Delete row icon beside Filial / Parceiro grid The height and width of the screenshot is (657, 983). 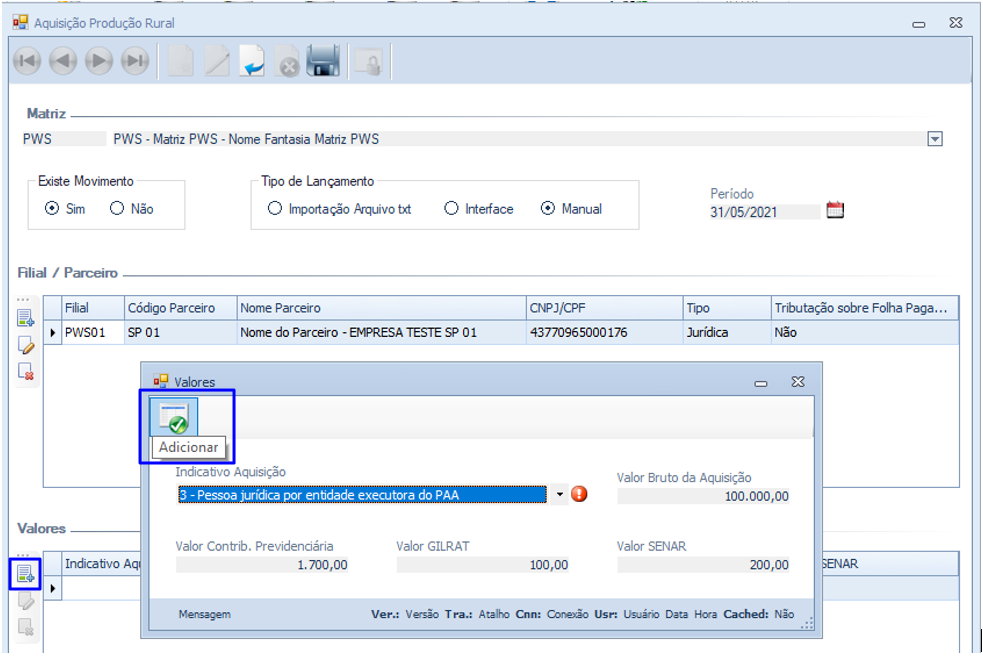26,371
